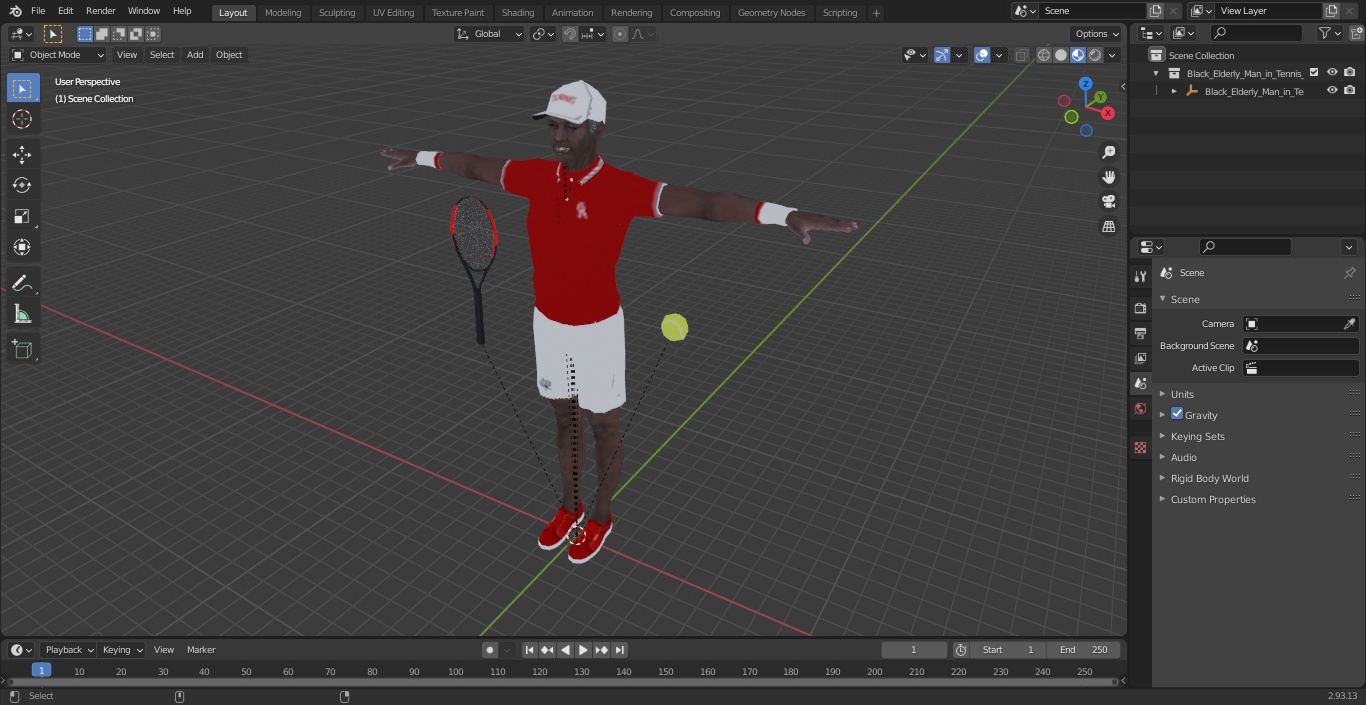The width and height of the screenshot is (1366, 705).
Task: Select the Annotate pencil tool
Action: (x=22, y=283)
